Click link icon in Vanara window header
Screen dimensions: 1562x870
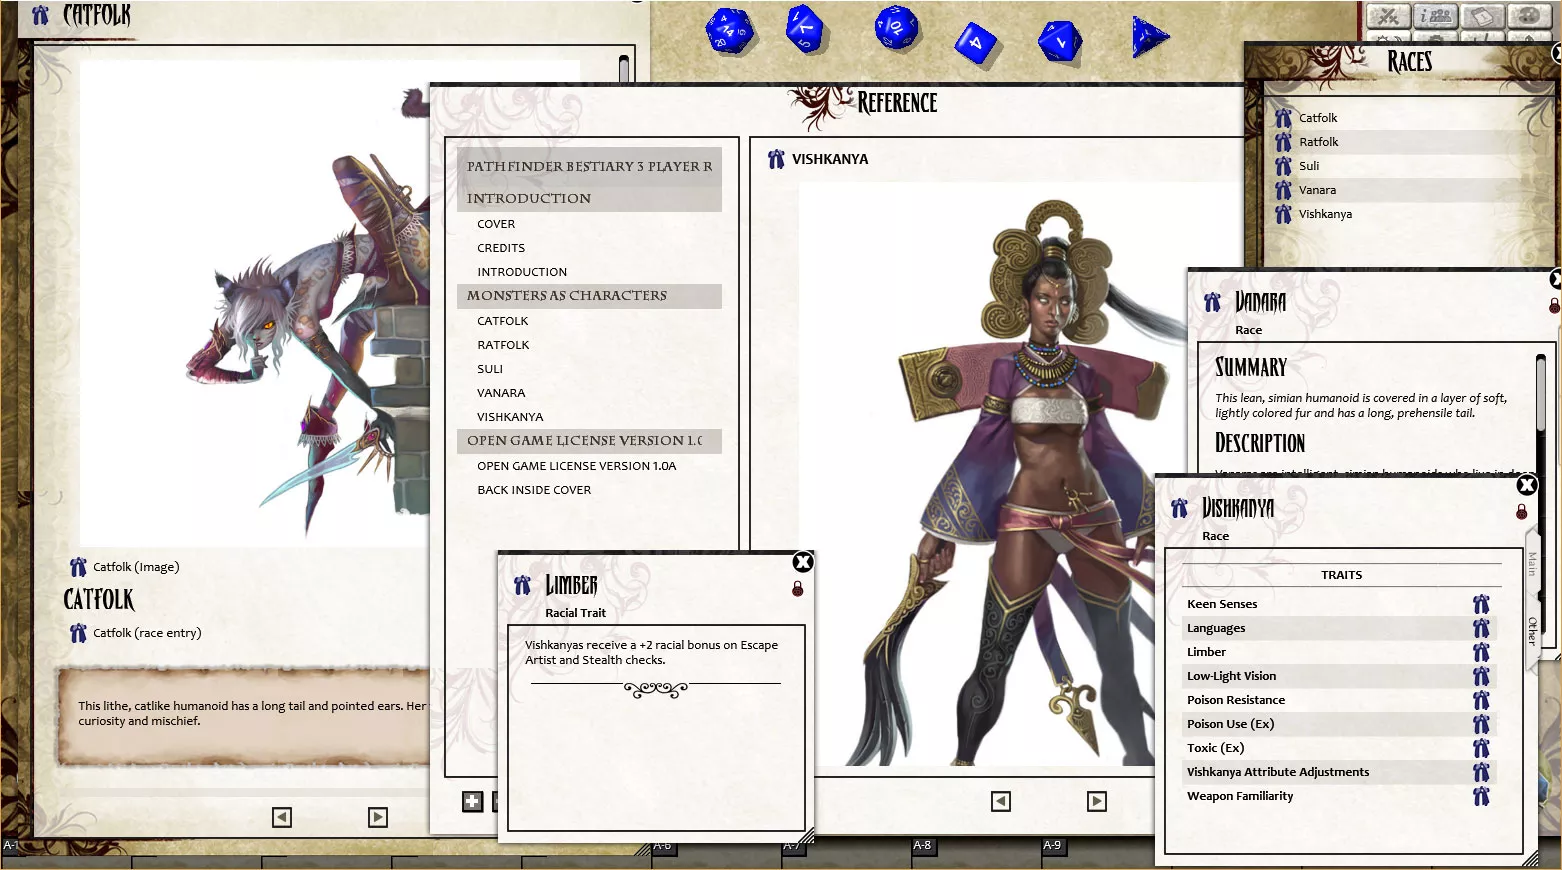(1212, 302)
